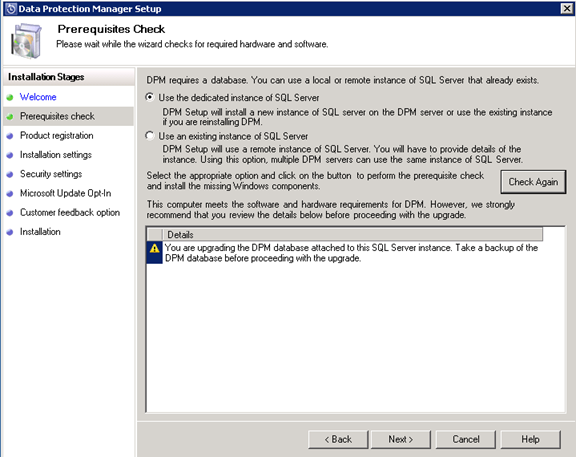This screenshot has width=576, height=457.
Task: Select Use the dedicated instance of SQL Server
Action: [150, 97]
